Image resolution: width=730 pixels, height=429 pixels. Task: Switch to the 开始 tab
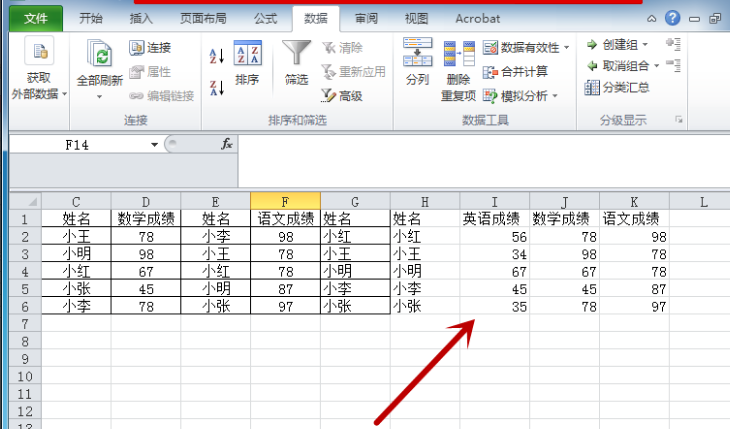91,19
